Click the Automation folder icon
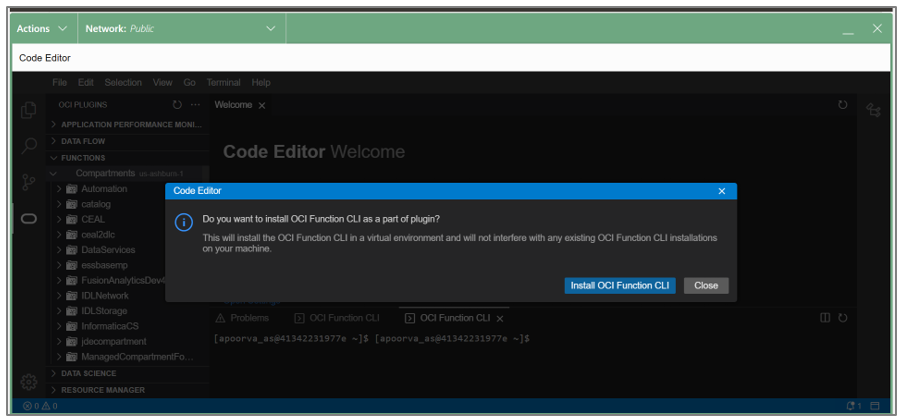 pos(72,189)
